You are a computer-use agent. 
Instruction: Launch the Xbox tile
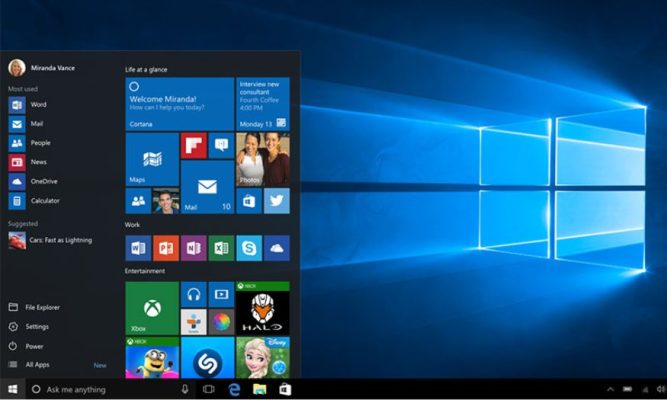[152, 307]
